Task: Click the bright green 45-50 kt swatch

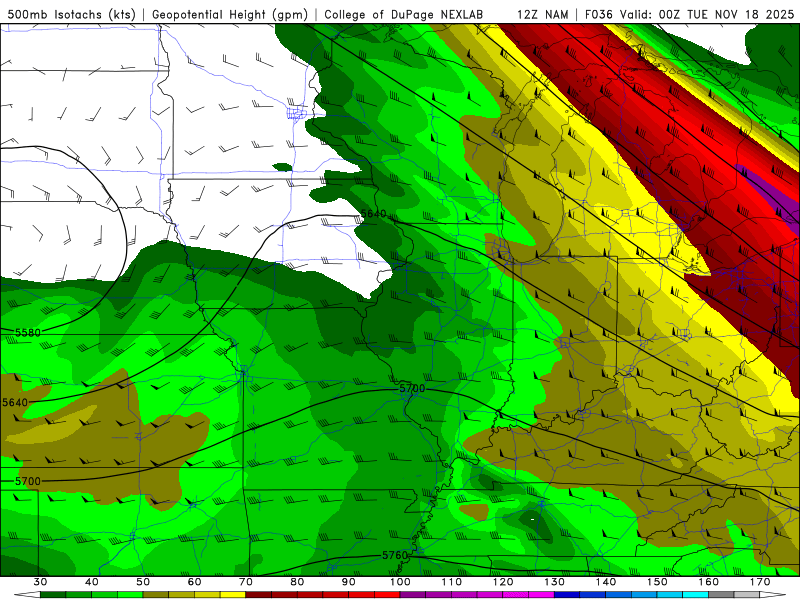Action: pos(130,593)
